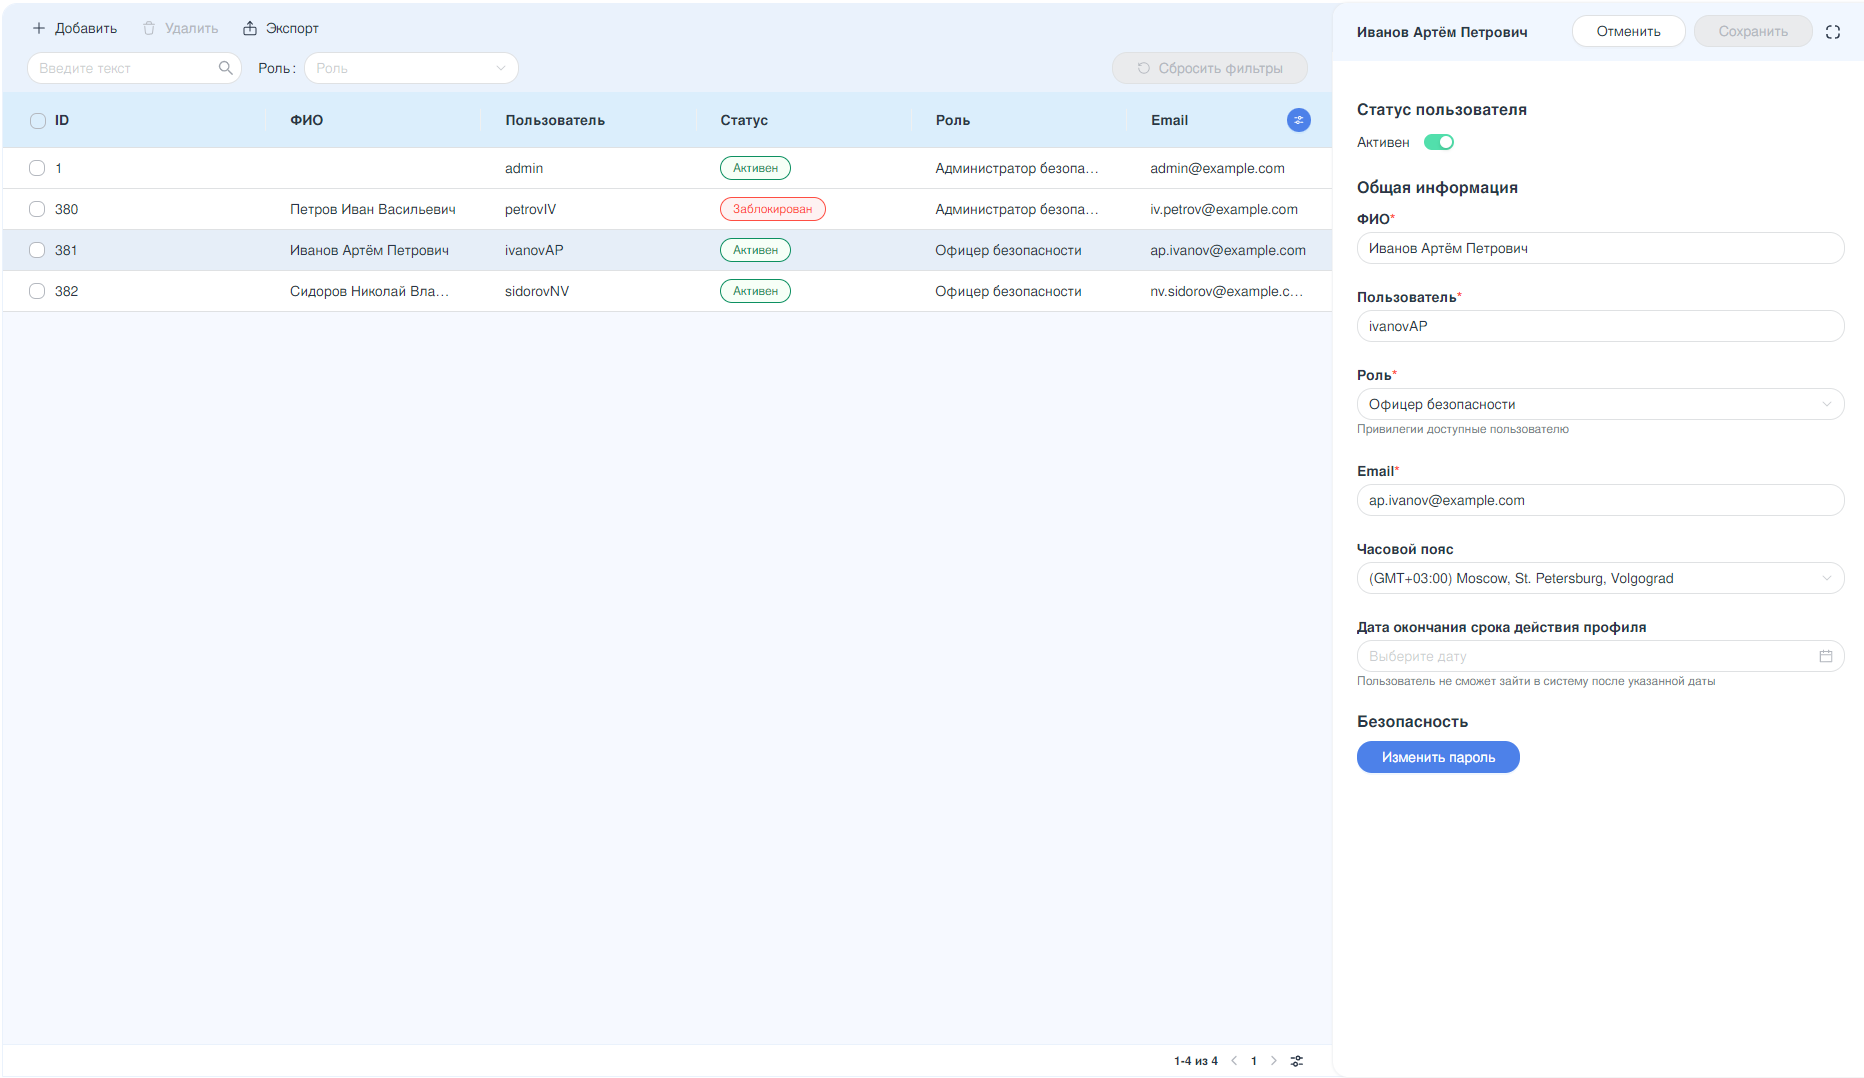This screenshot has width=1864, height=1078.
Task: Sort by the ID column header
Action: tap(62, 120)
